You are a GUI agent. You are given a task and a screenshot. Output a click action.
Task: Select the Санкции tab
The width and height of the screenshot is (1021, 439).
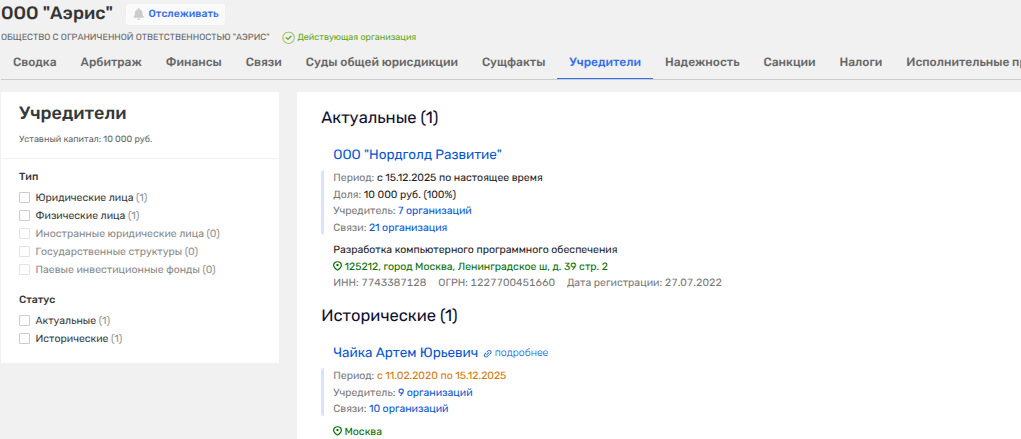[x=789, y=62]
